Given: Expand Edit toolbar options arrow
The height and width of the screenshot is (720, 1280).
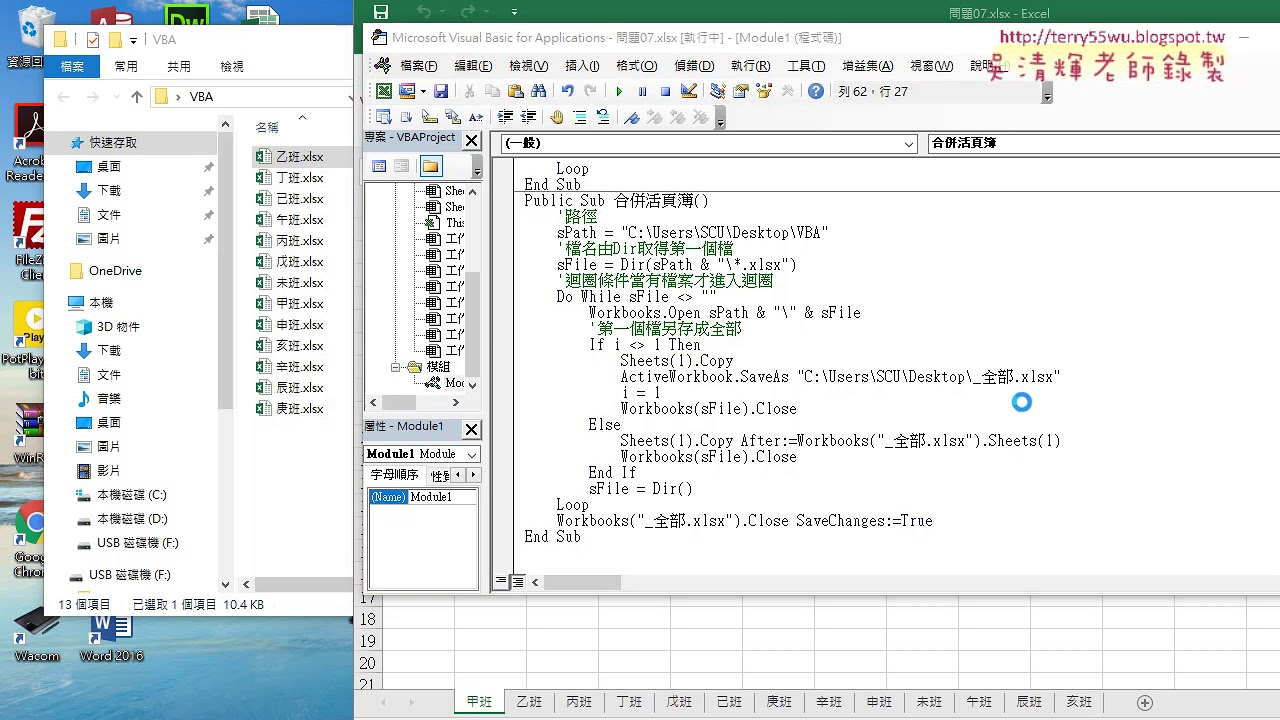Looking at the screenshot, I should 719,120.
